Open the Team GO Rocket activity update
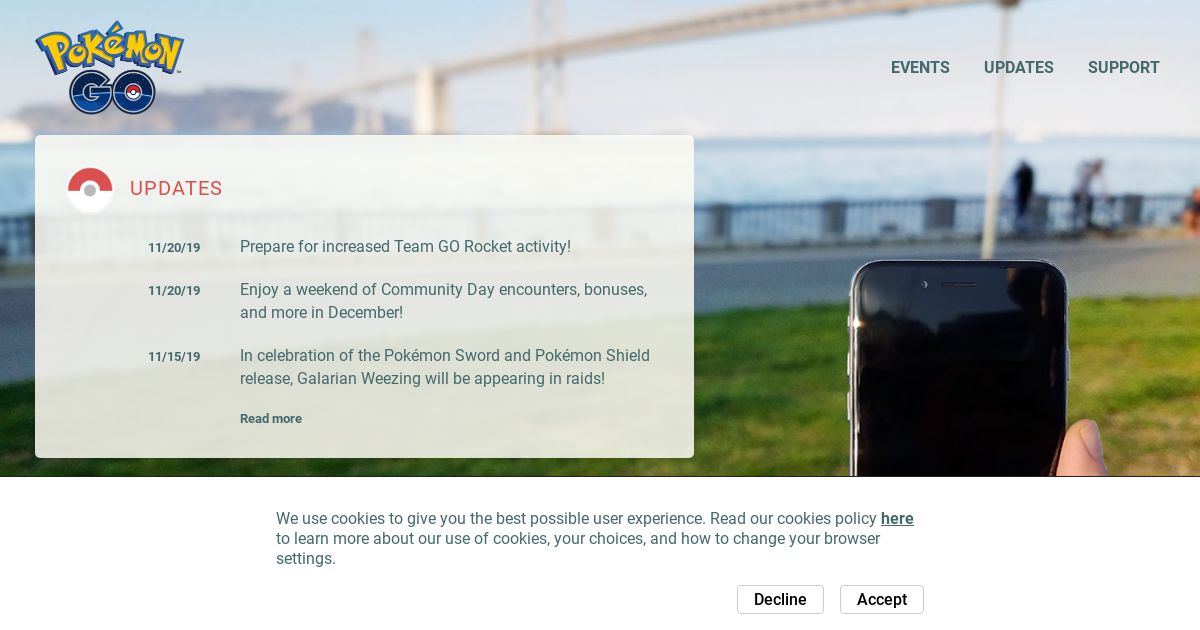 pos(405,246)
